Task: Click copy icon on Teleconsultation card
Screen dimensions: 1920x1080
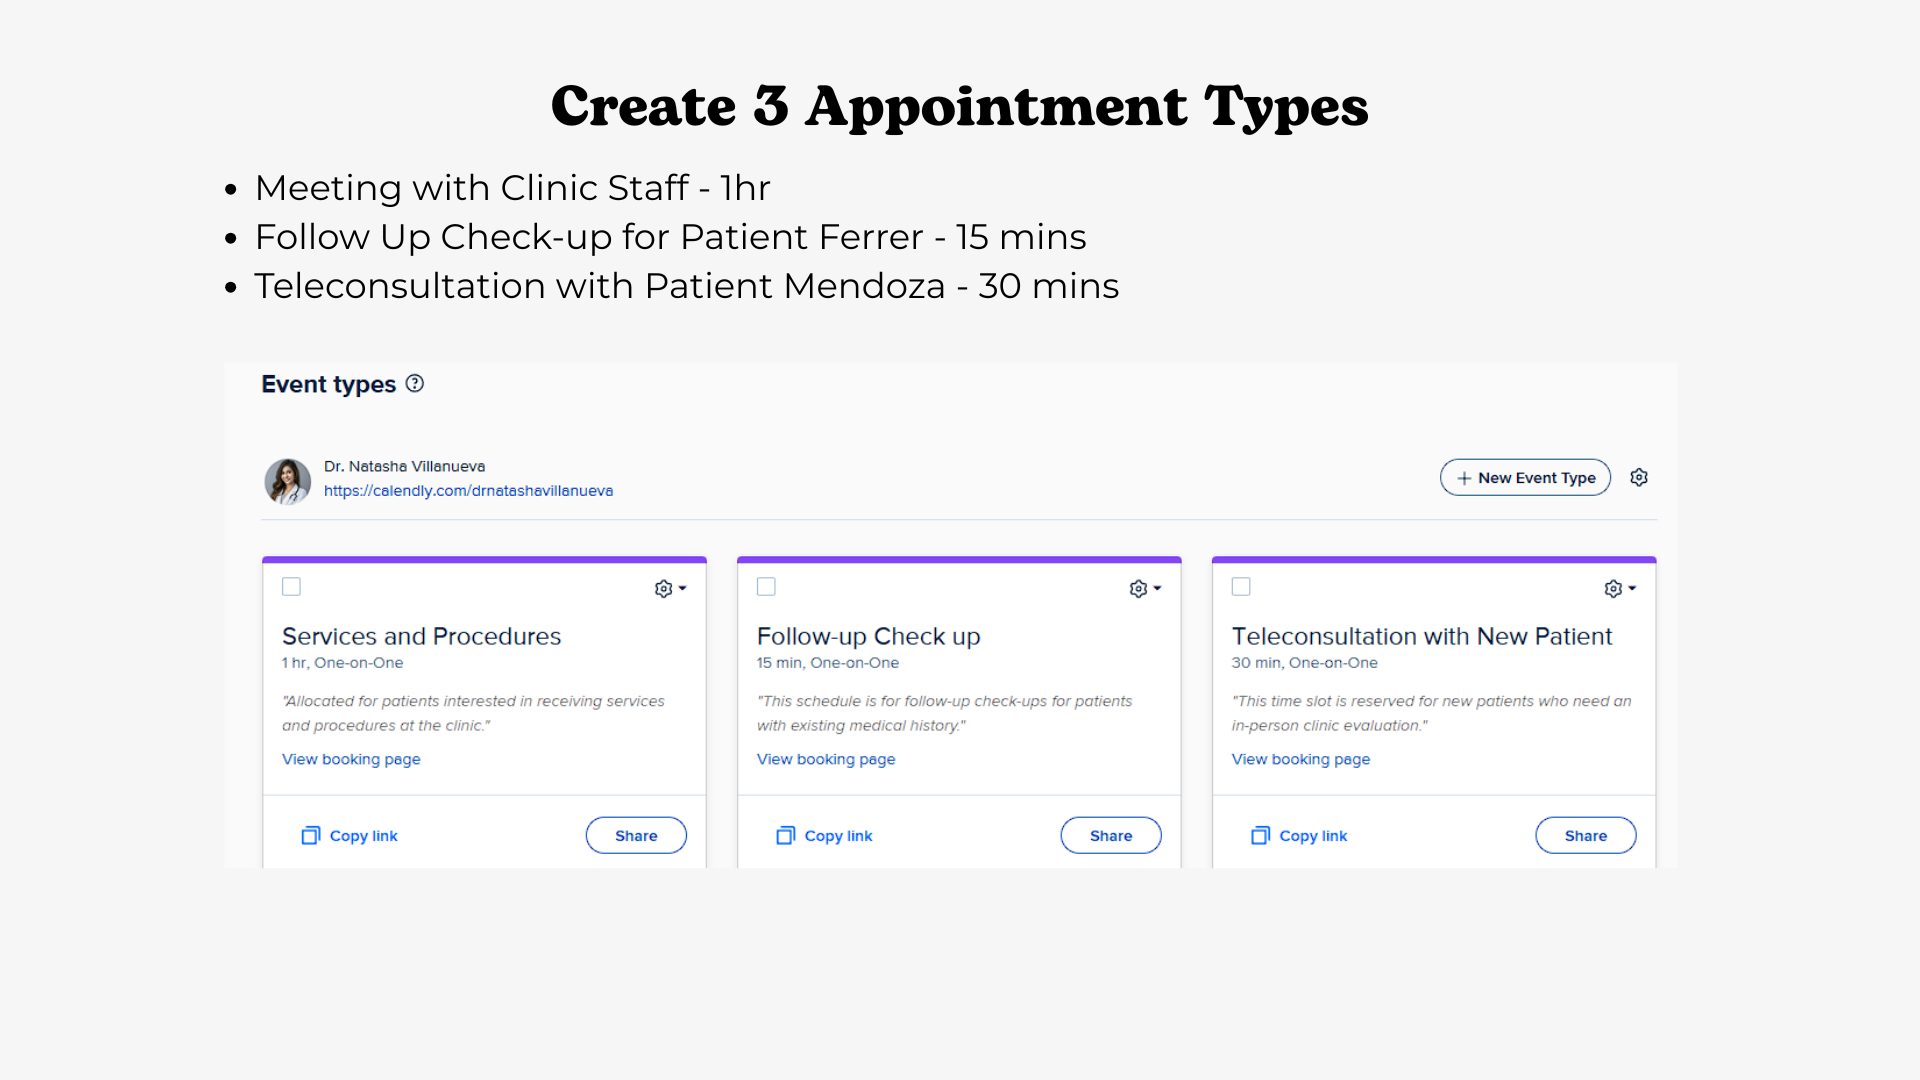Action: [x=1261, y=835]
